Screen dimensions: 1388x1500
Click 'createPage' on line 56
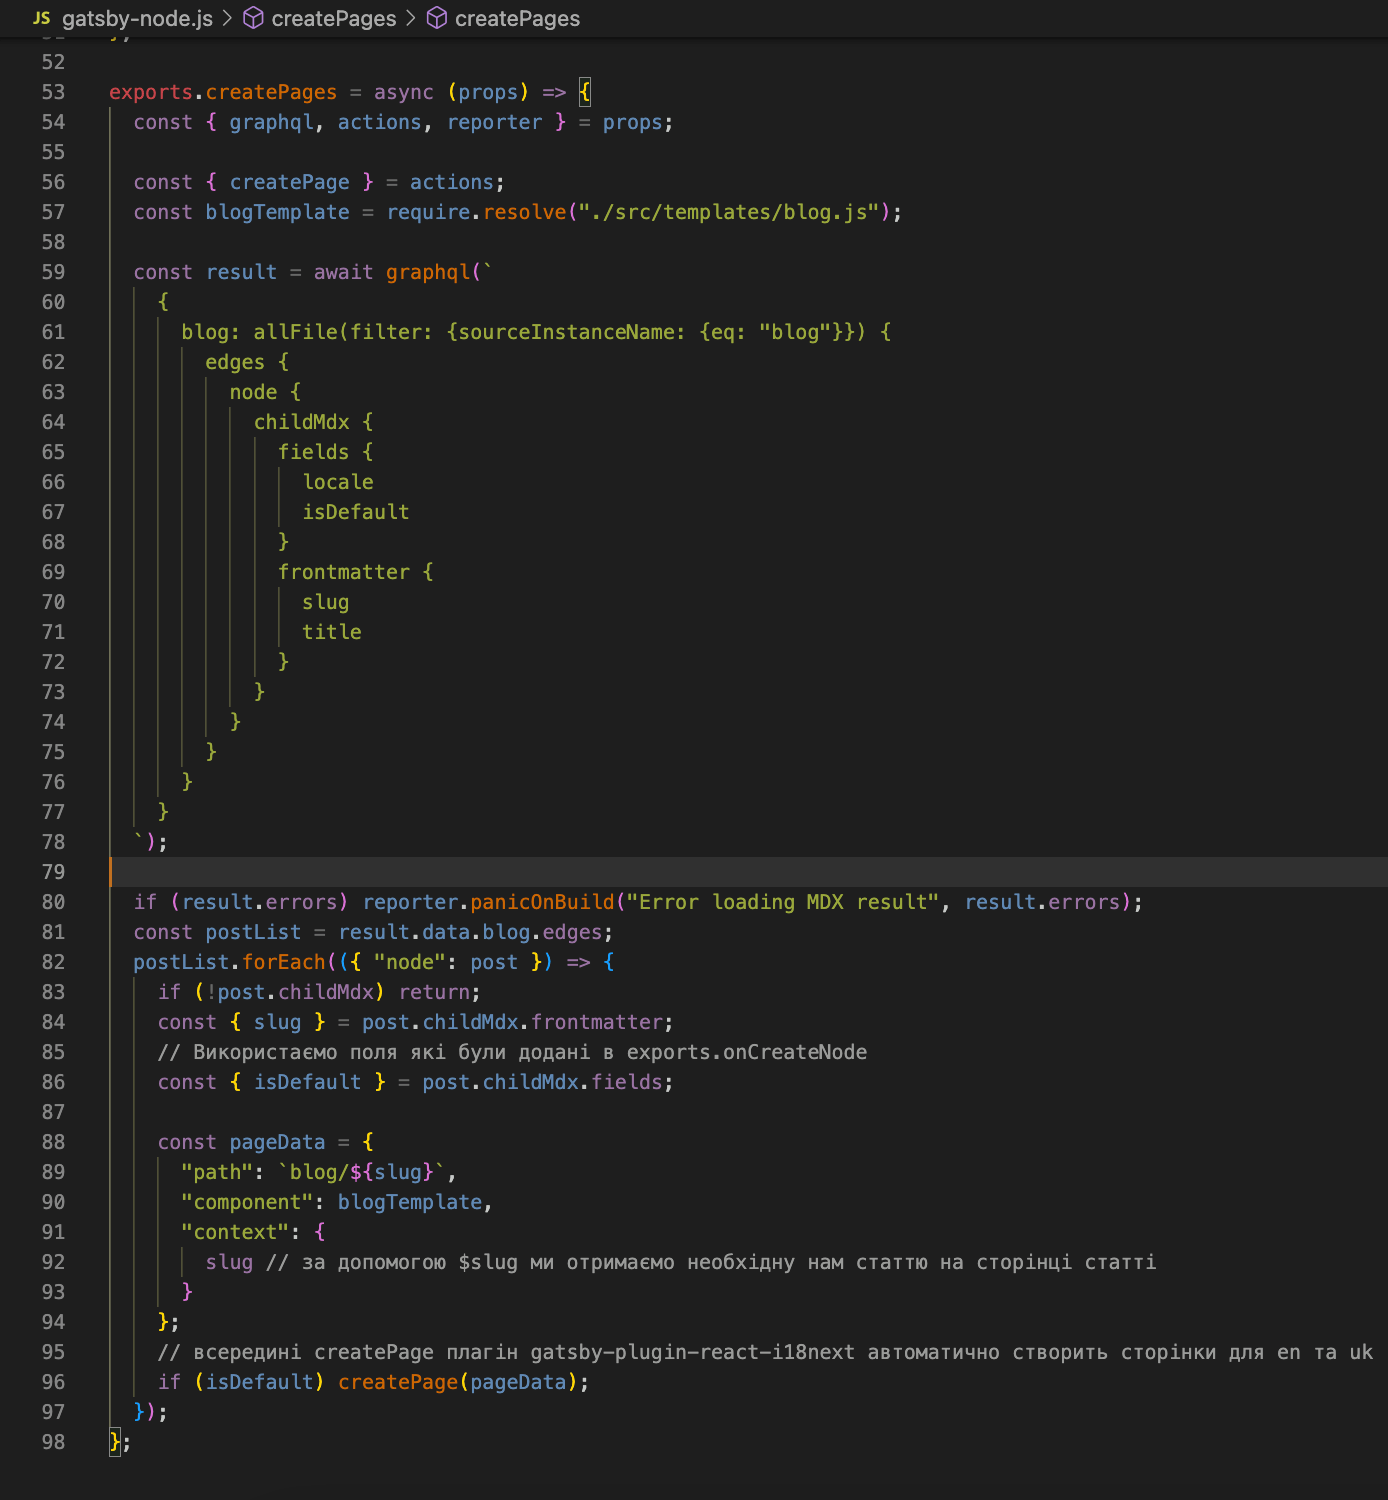[x=290, y=182]
